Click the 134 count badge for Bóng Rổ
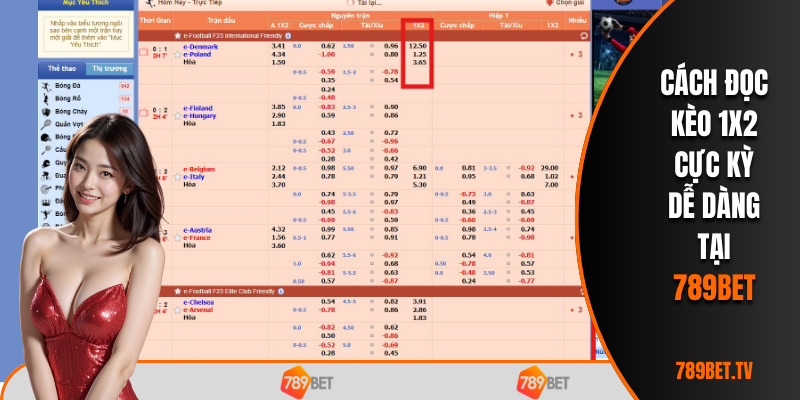The image size is (800, 400). coord(124,98)
